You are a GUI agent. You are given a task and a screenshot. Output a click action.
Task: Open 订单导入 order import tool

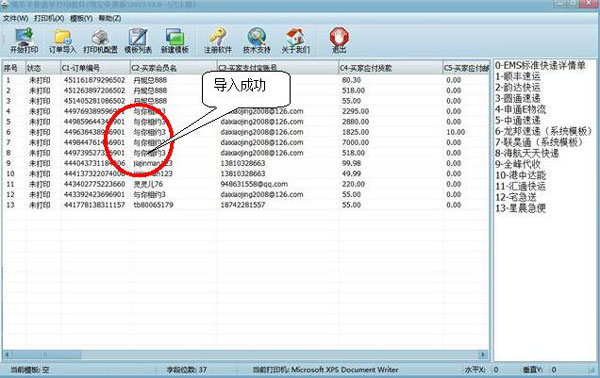pos(62,41)
